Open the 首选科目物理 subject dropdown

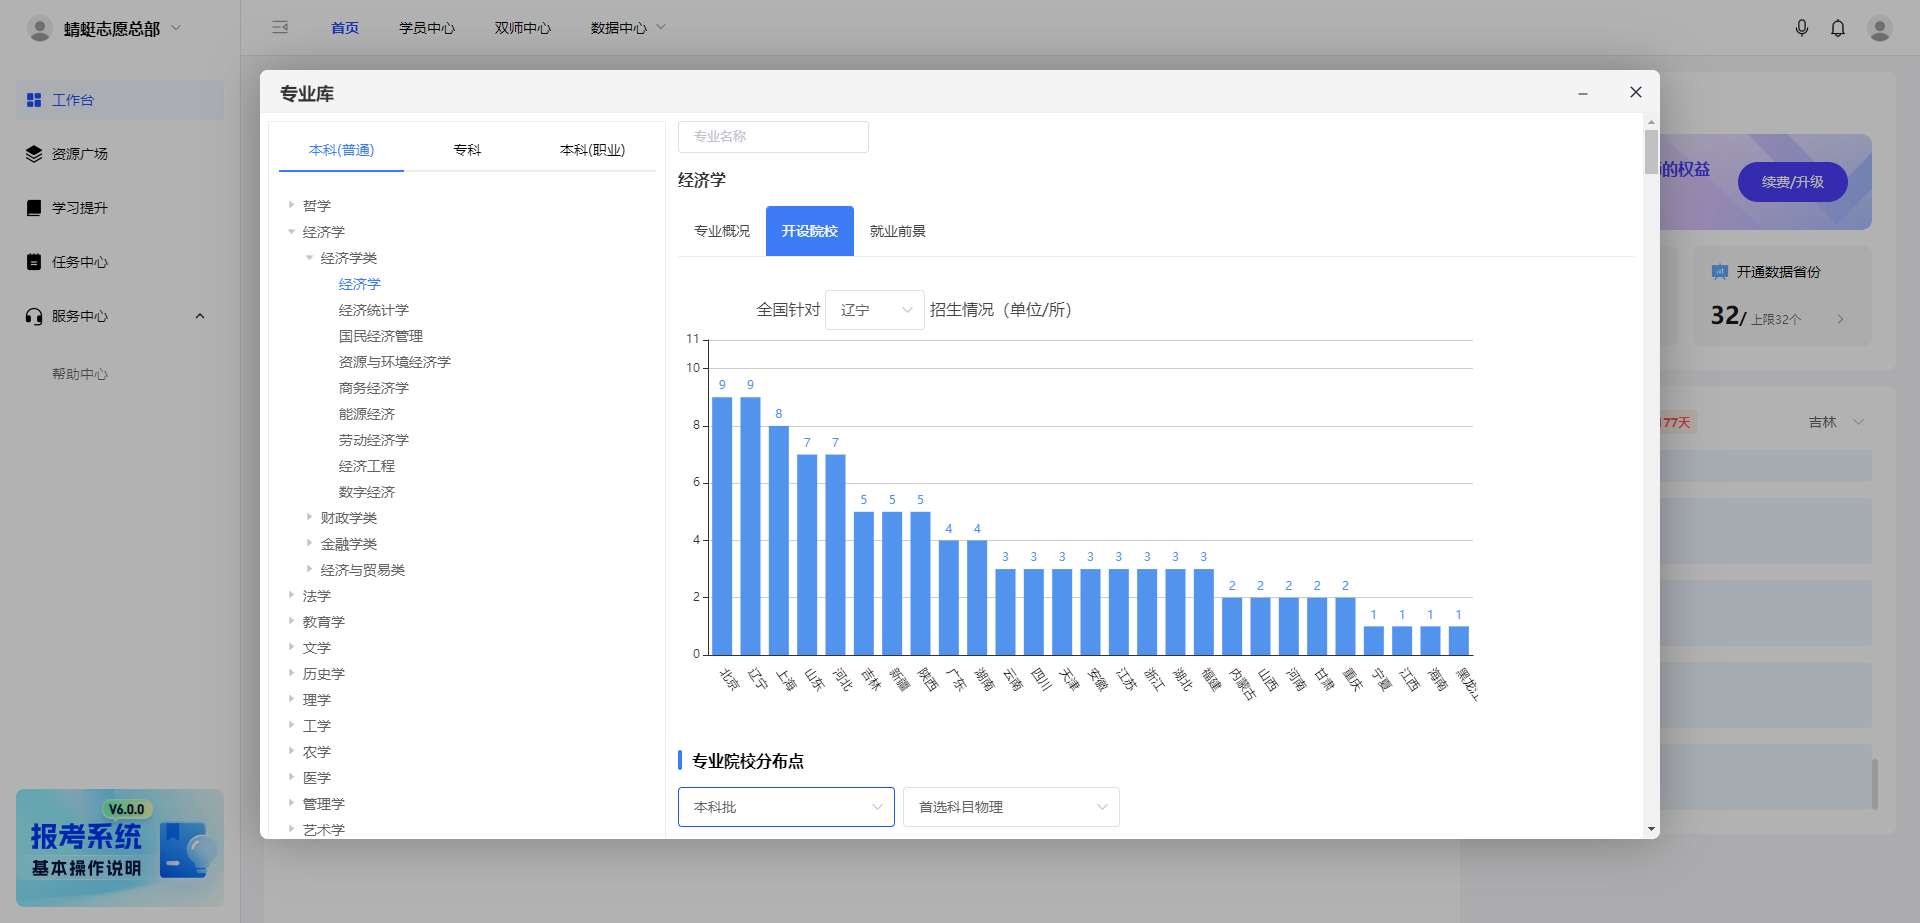pos(1010,807)
